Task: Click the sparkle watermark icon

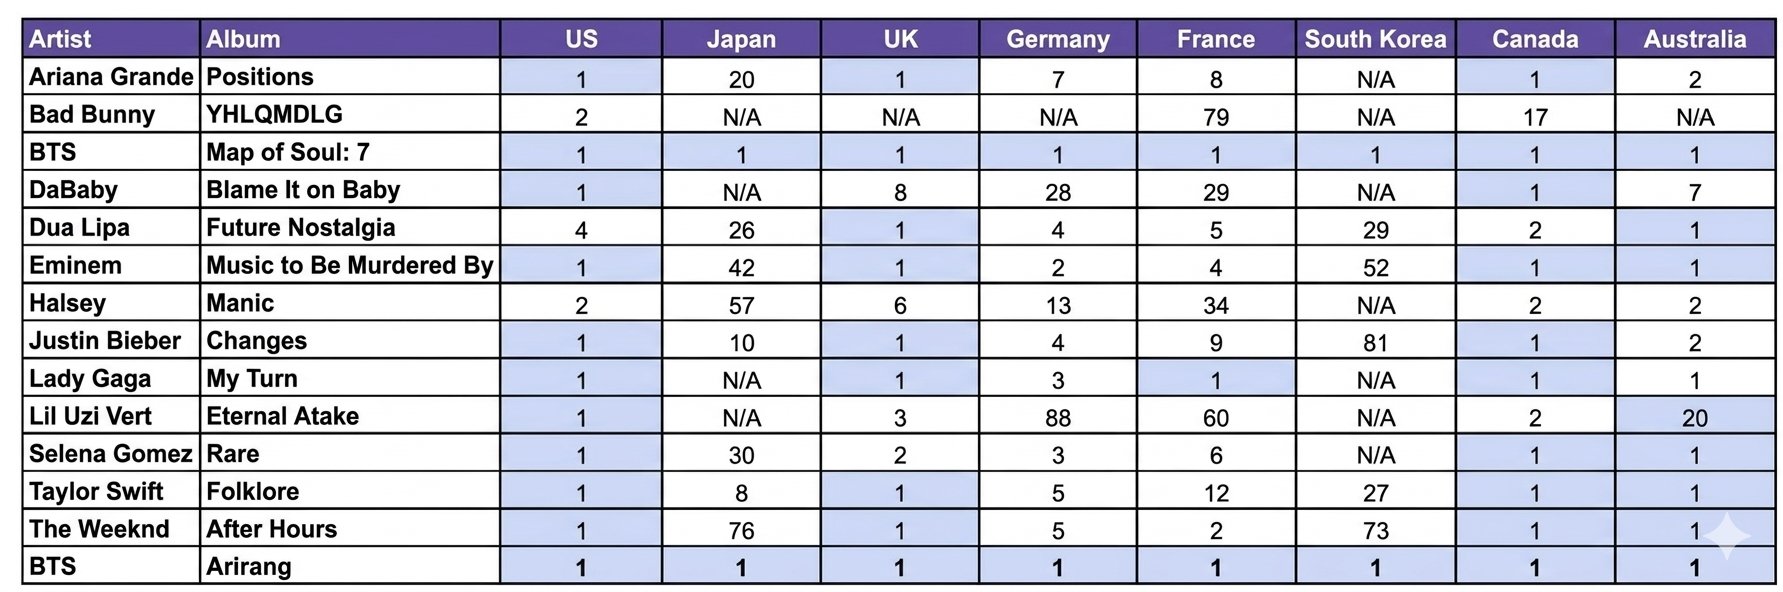Action: point(1728,537)
